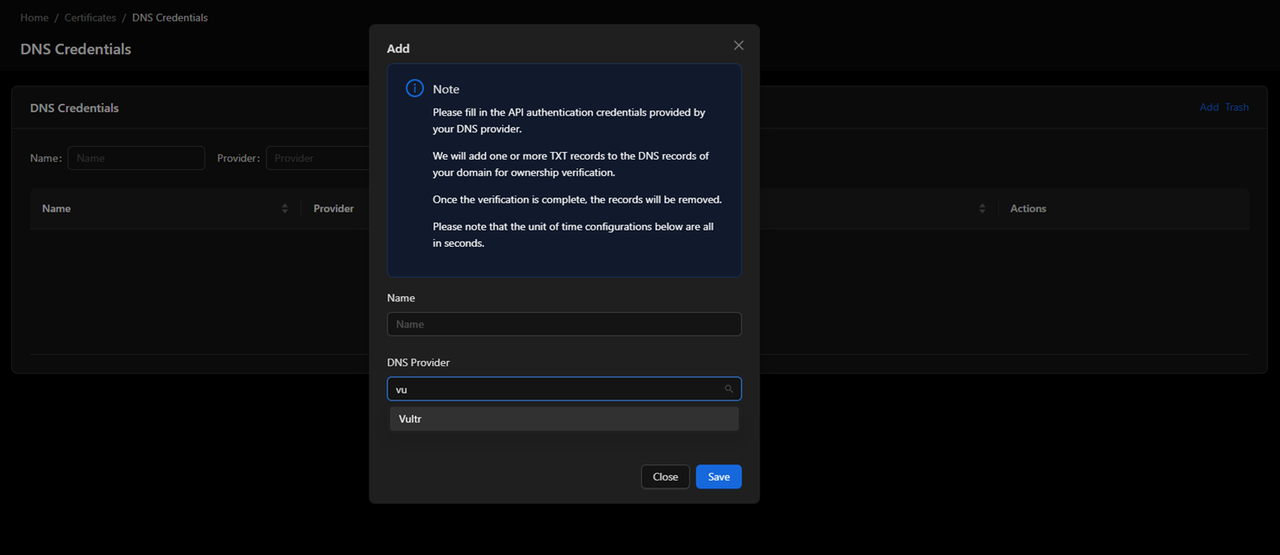Click the Close button in the dialog
This screenshot has height=555, width=1280.
point(665,477)
